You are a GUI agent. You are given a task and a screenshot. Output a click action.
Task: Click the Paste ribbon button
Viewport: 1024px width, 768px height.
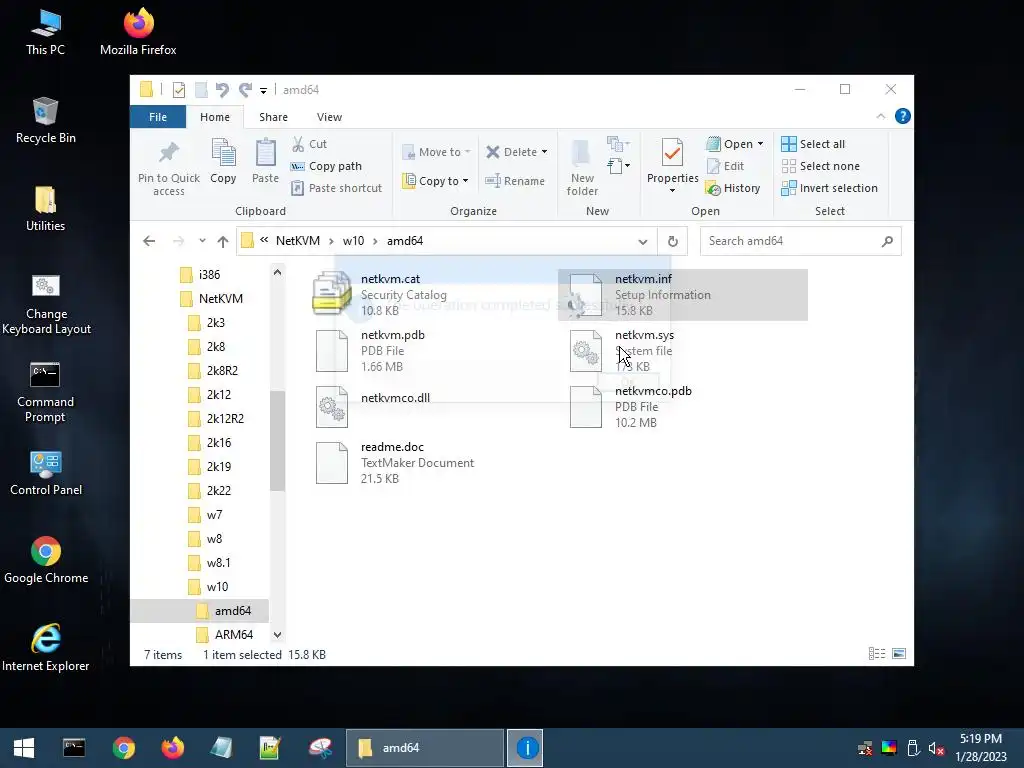[x=265, y=161]
